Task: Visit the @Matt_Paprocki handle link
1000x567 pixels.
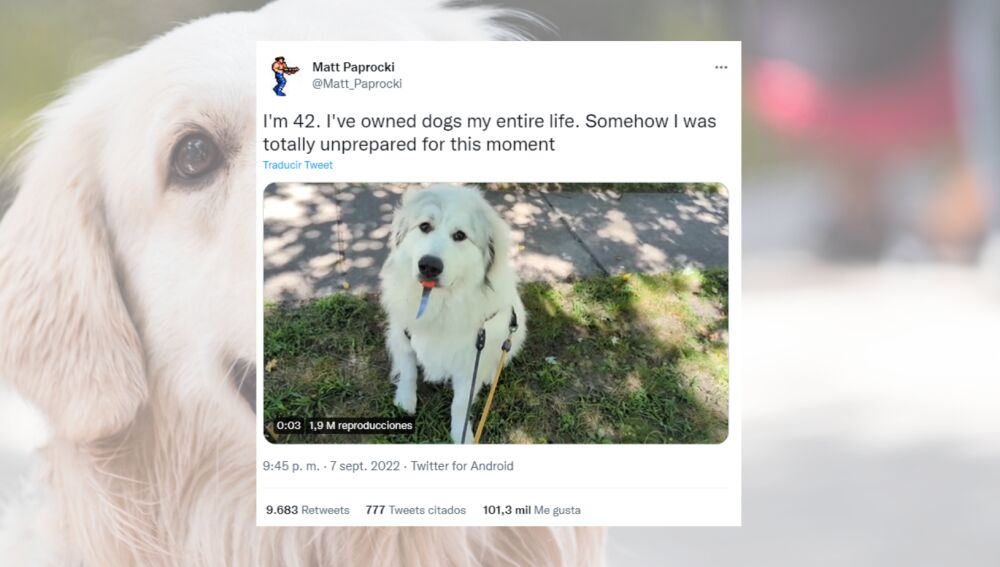Action: 357,84
